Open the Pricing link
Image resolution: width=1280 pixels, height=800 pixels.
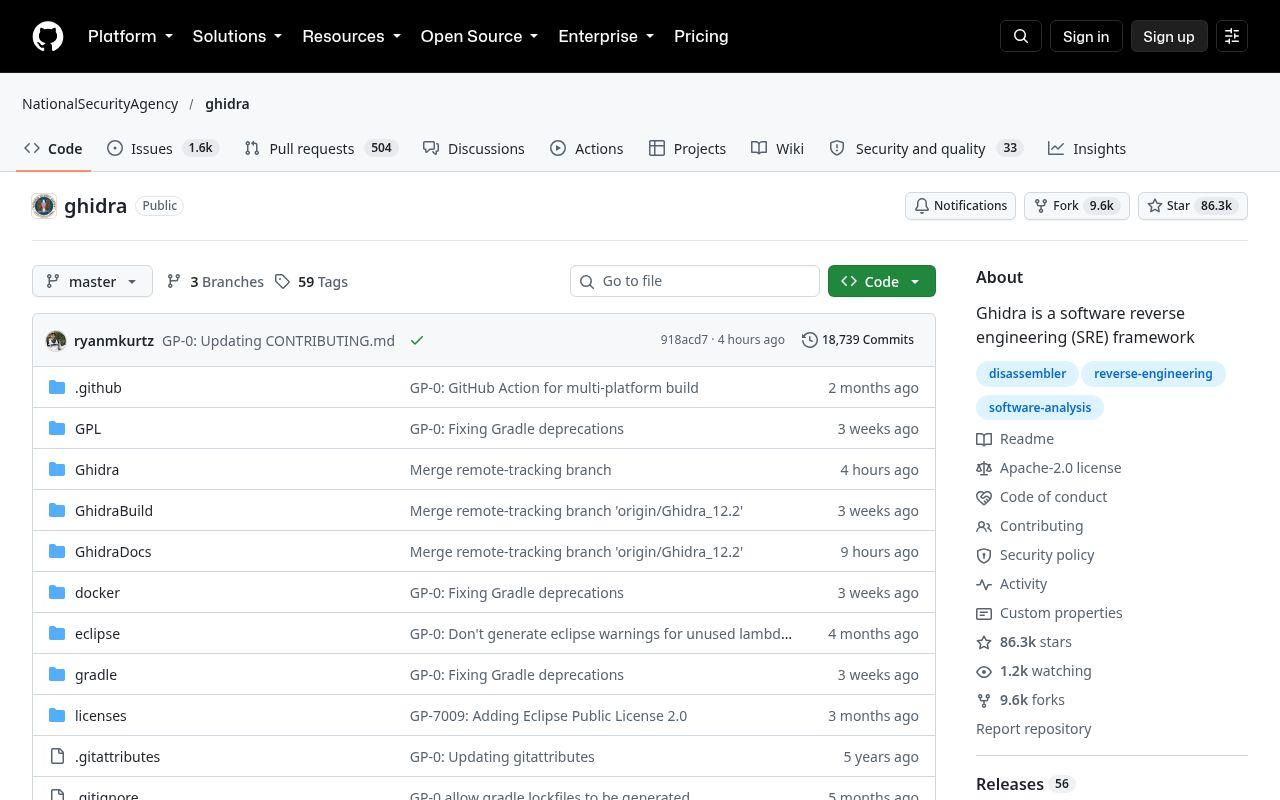[x=701, y=36]
